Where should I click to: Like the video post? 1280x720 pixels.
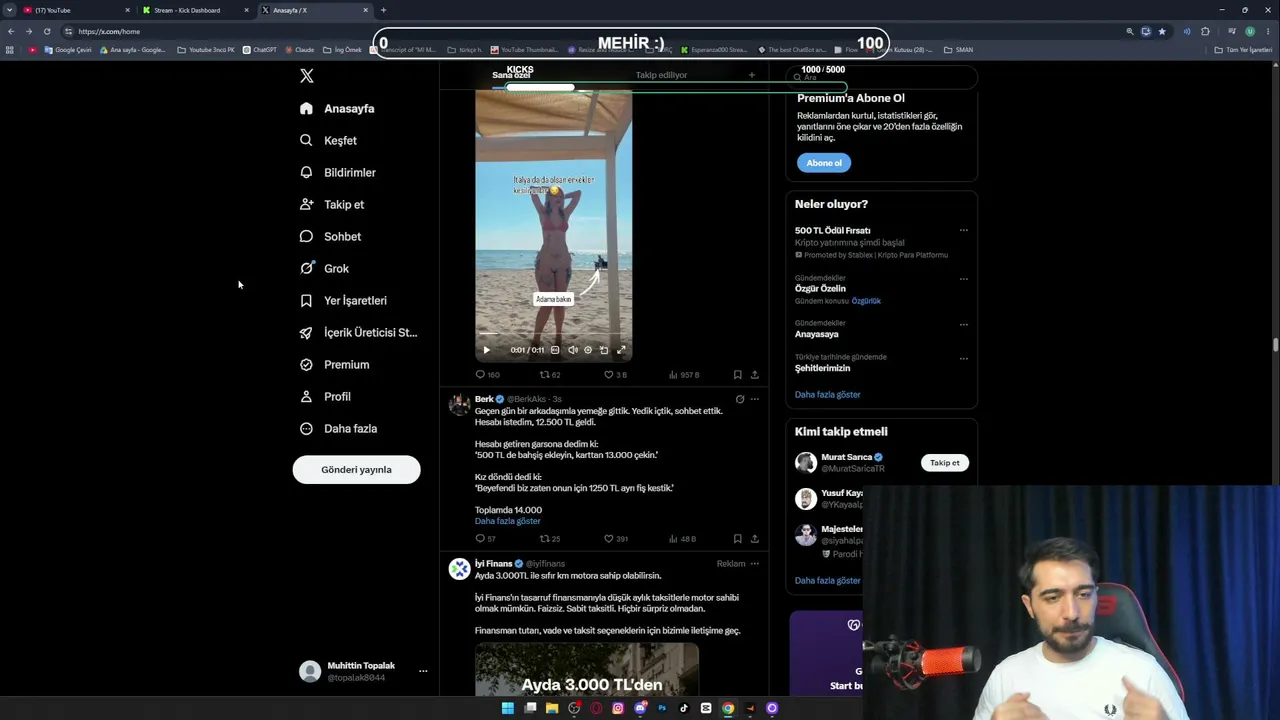click(x=615, y=375)
